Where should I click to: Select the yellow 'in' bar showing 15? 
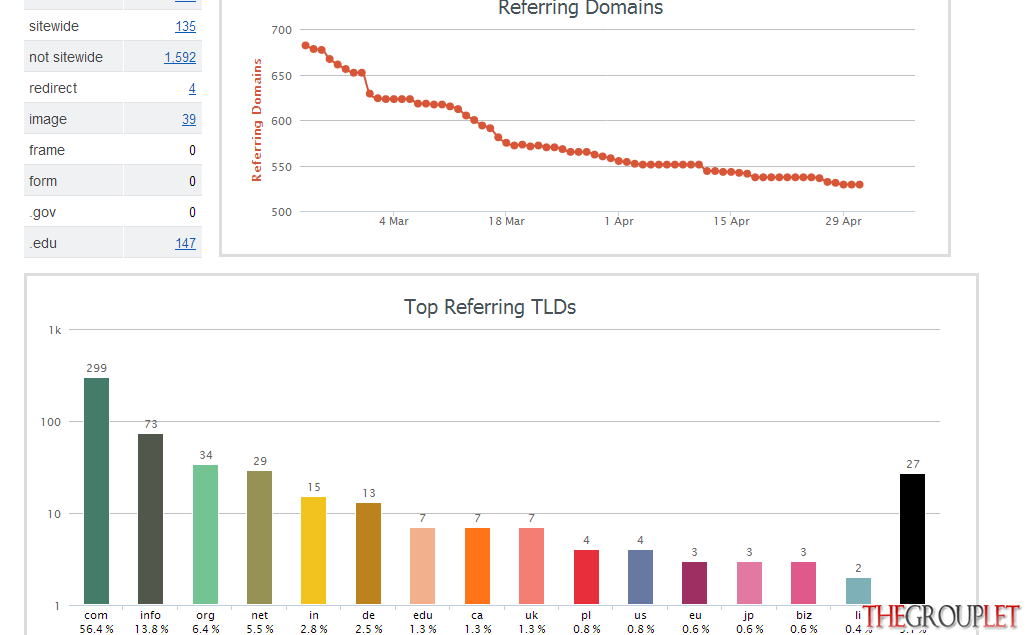click(314, 551)
